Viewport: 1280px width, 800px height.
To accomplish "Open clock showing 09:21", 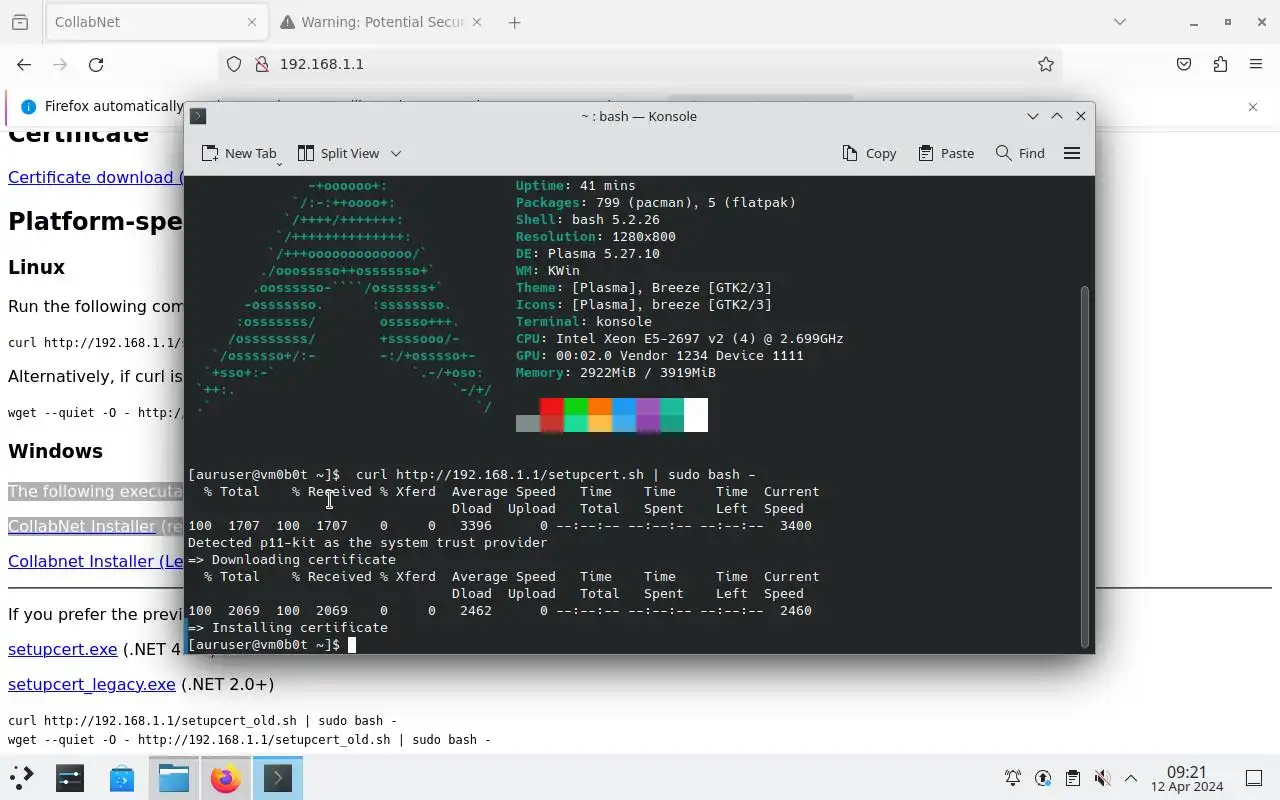I will click(1188, 778).
